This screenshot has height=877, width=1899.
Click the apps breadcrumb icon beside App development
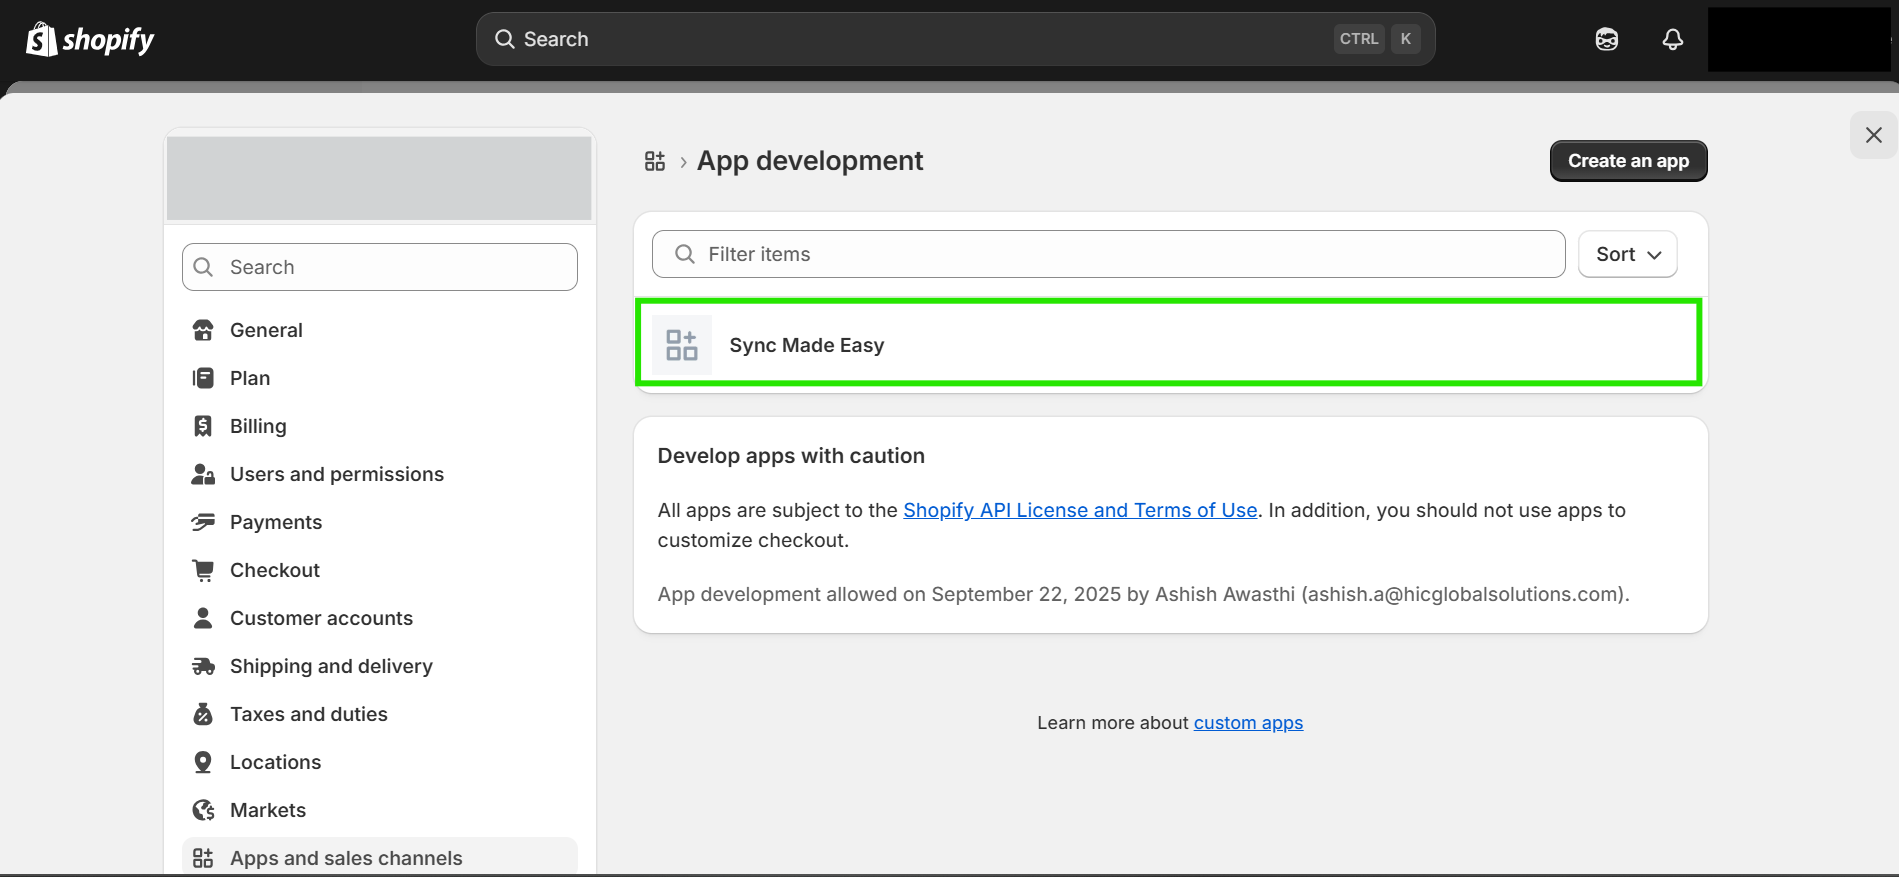(x=655, y=161)
